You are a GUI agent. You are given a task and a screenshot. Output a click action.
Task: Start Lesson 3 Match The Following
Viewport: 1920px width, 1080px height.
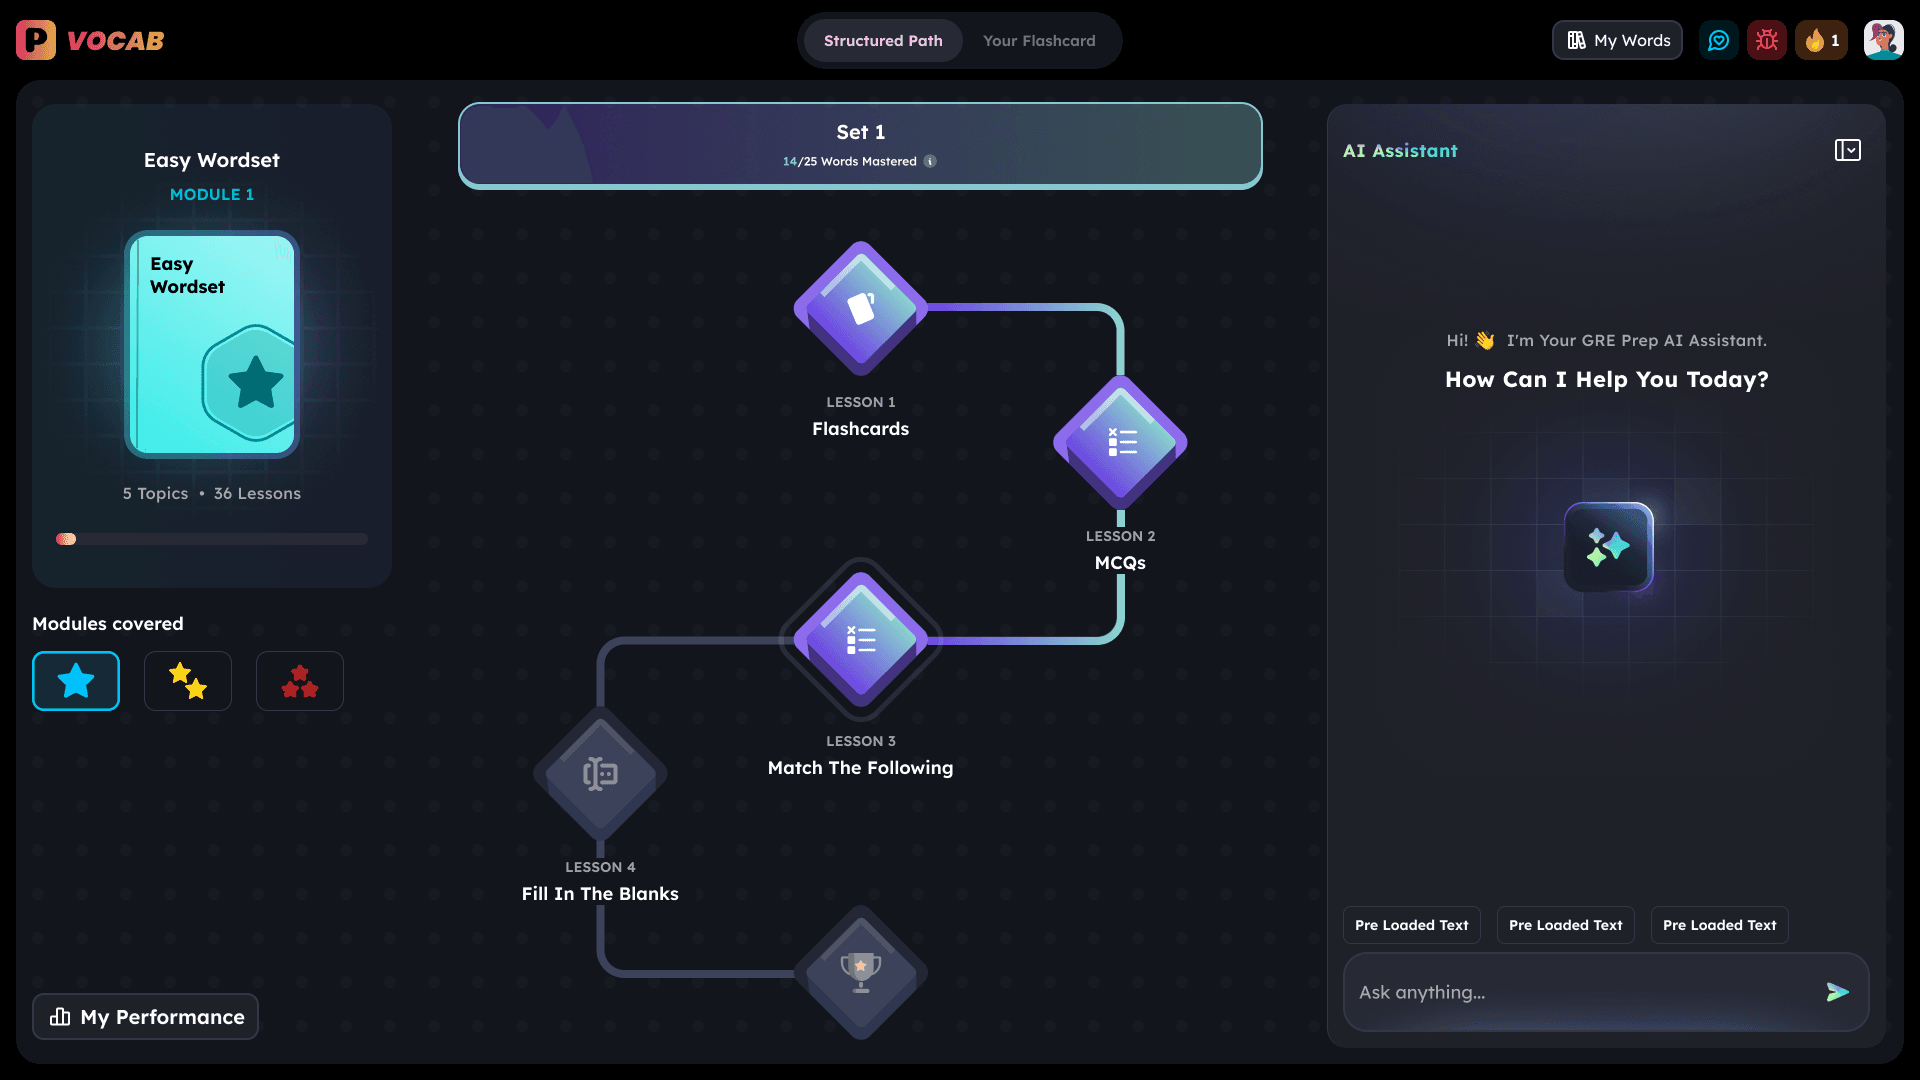(x=860, y=640)
